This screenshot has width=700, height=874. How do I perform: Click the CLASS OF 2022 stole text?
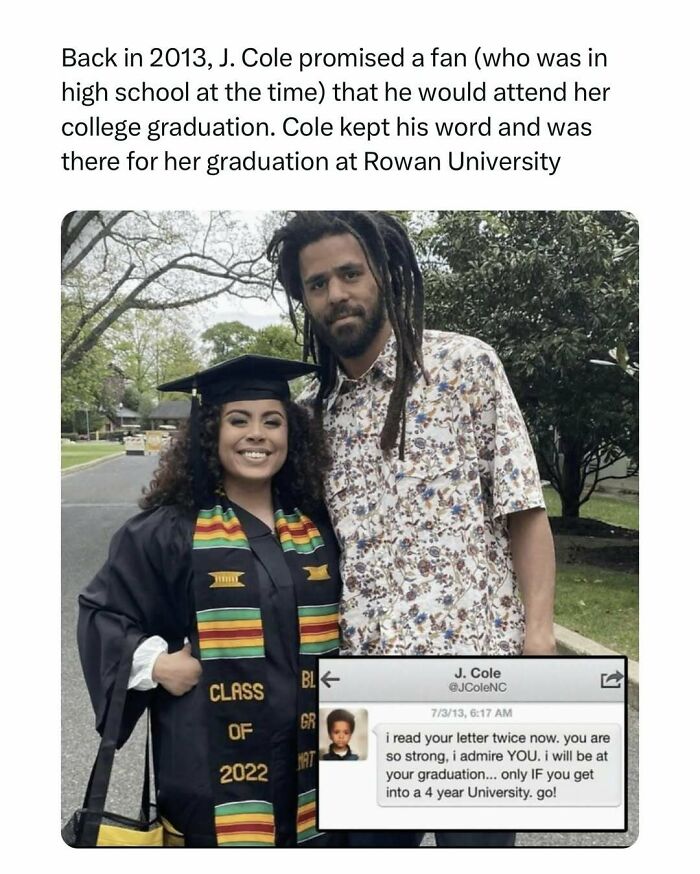[x=237, y=733]
